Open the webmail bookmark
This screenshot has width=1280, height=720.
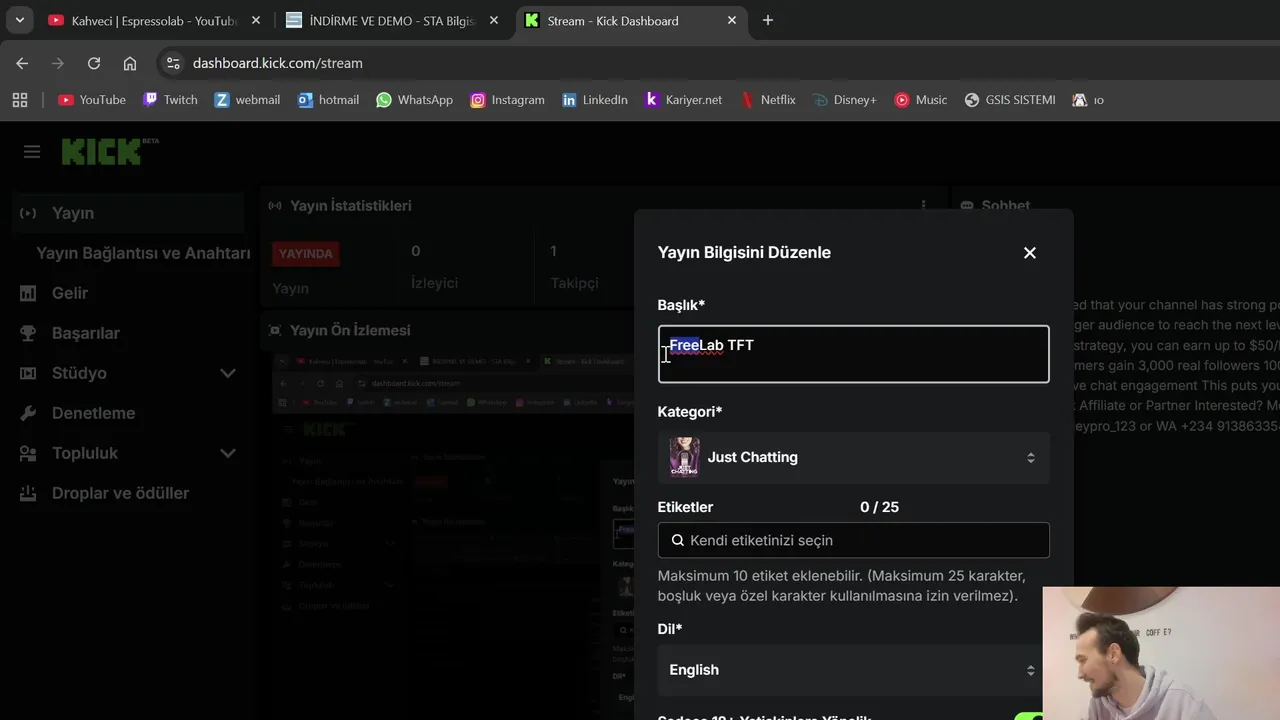click(x=247, y=100)
